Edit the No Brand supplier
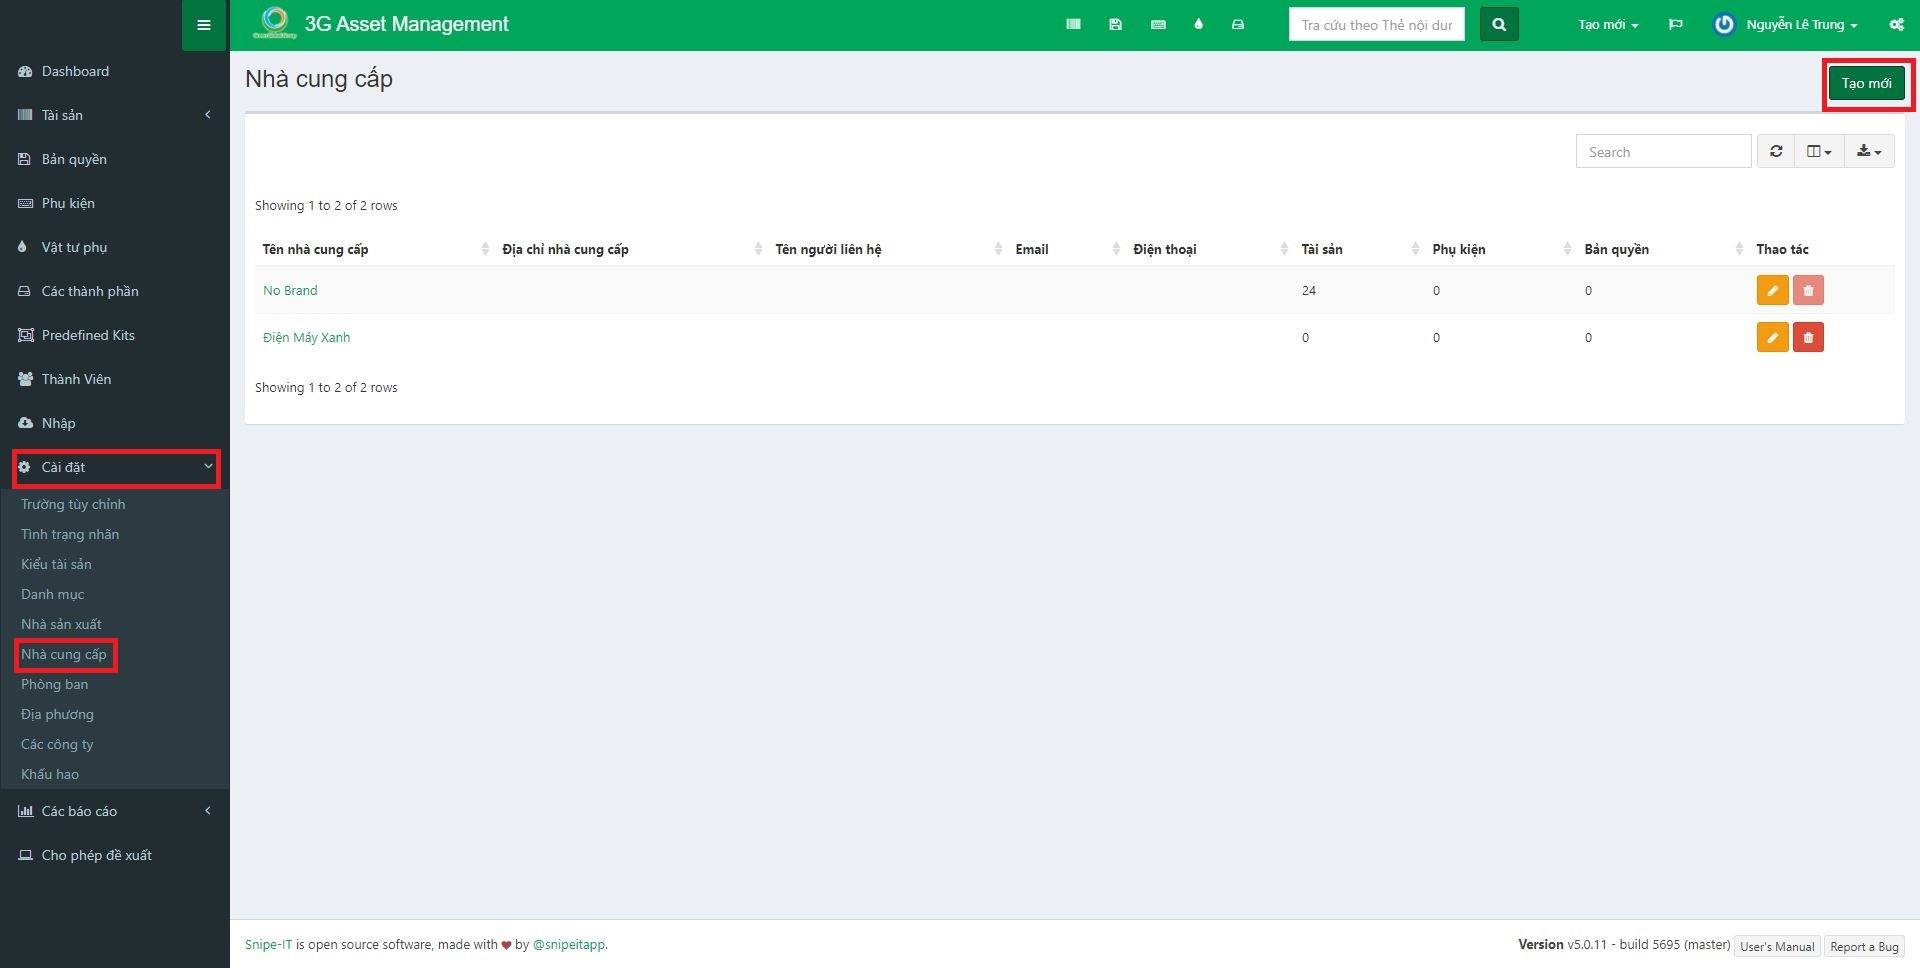Viewport: 1920px width, 968px height. (1772, 291)
